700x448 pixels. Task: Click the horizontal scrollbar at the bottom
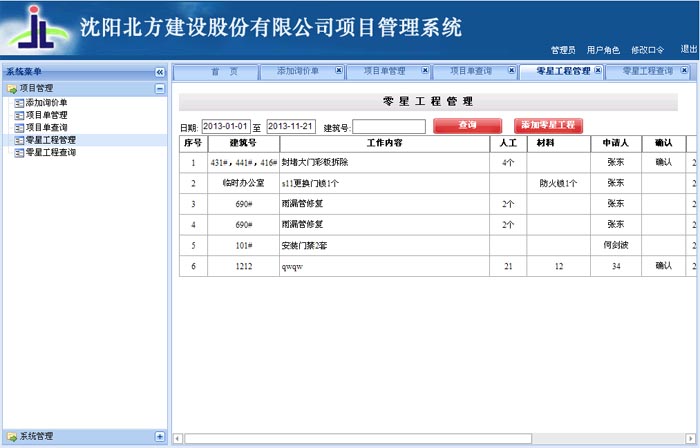tap(430, 439)
